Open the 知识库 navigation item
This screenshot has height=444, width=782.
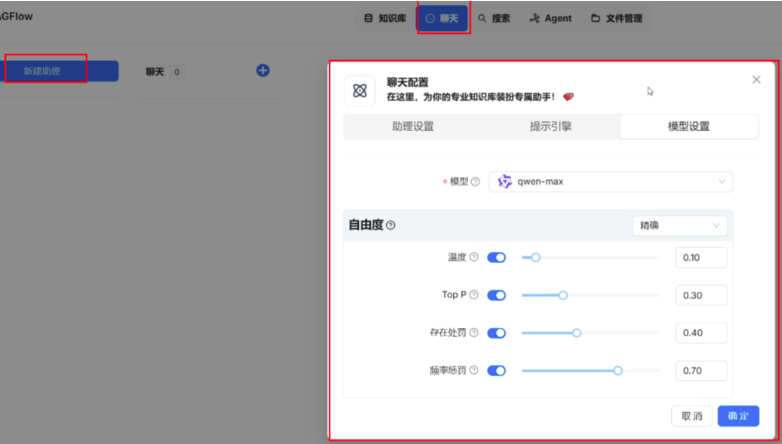click(x=384, y=18)
